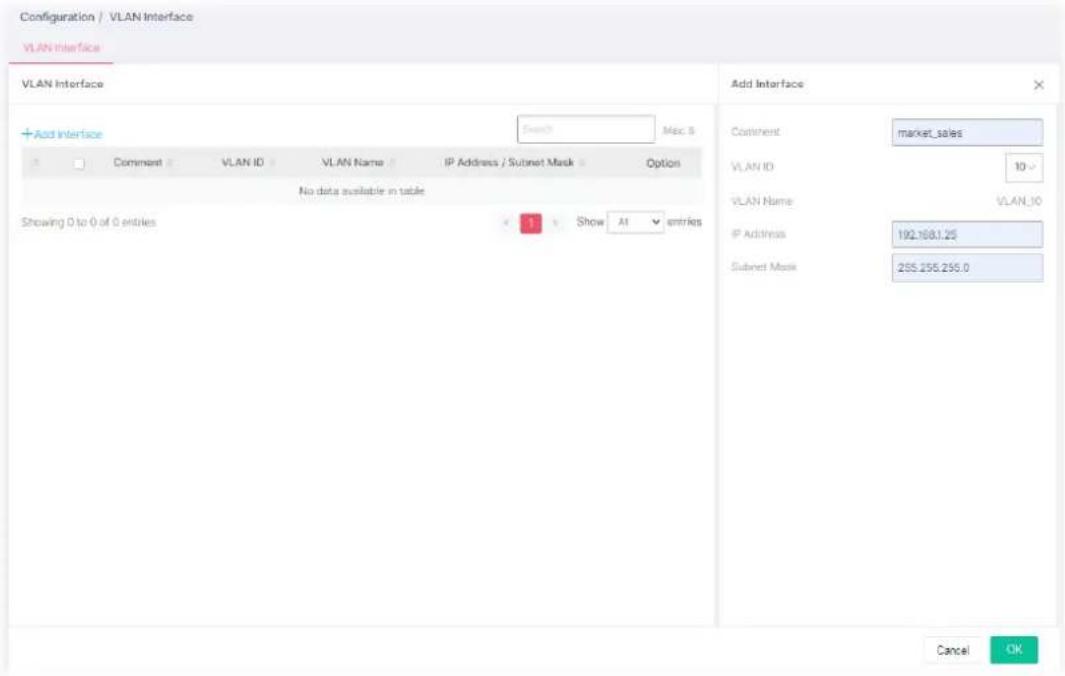Viewport: 1065px width, 676px height.
Task: Sort table by VLAN ID column
Action: (248, 163)
